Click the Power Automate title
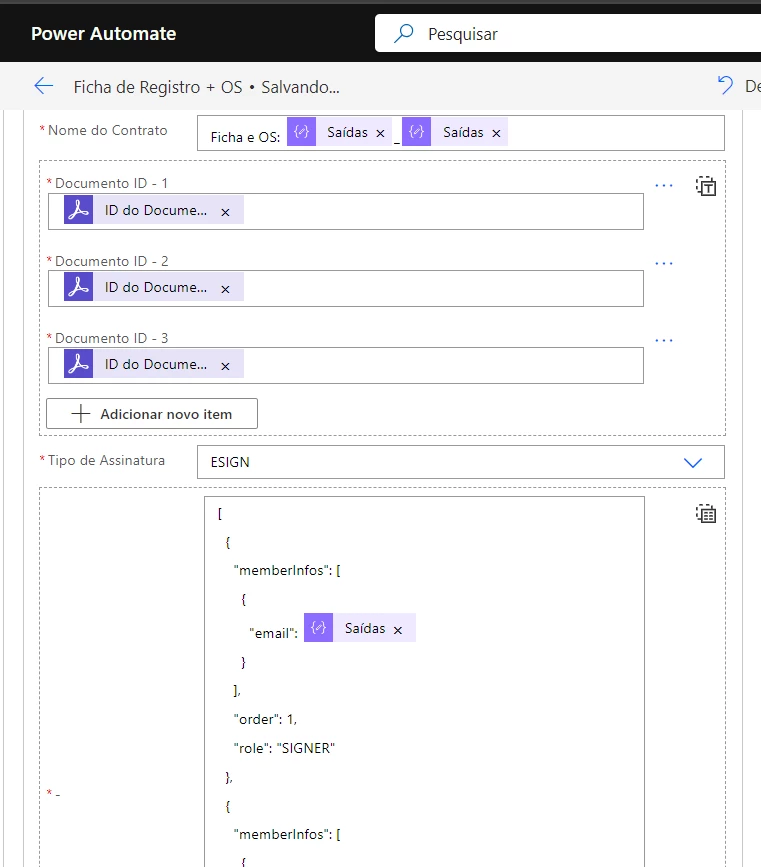This screenshot has width=761, height=867. [x=103, y=34]
